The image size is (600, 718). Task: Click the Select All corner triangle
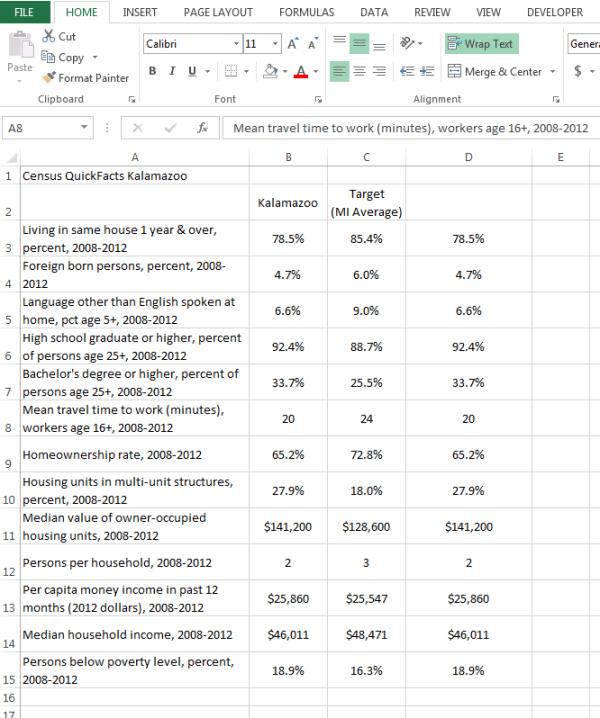point(11,158)
